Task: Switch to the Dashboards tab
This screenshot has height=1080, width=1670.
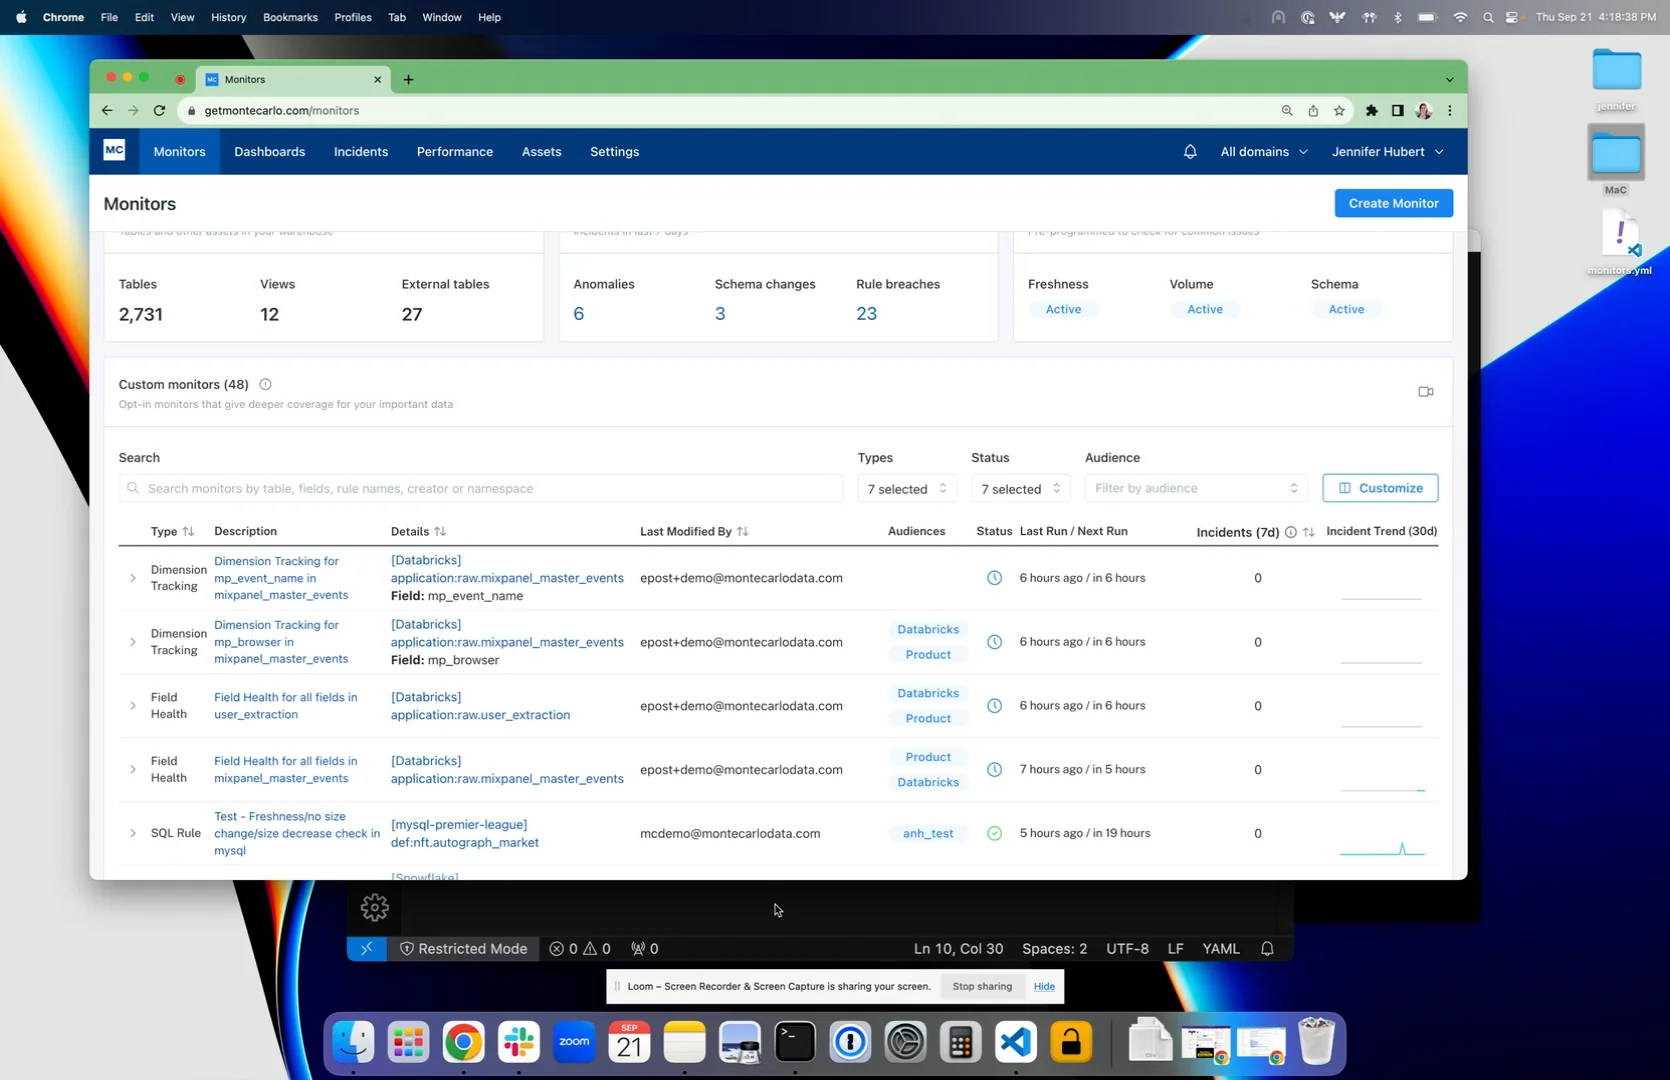Action: [x=270, y=152]
